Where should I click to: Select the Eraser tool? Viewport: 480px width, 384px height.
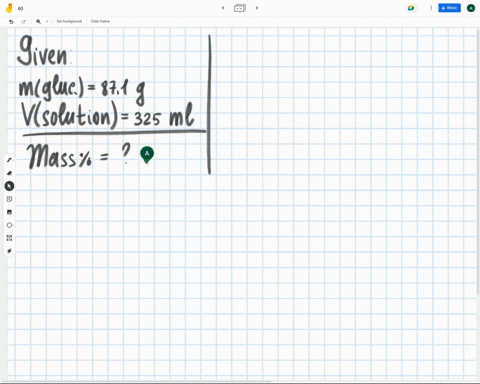pyautogui.click(x=9, y=173)
